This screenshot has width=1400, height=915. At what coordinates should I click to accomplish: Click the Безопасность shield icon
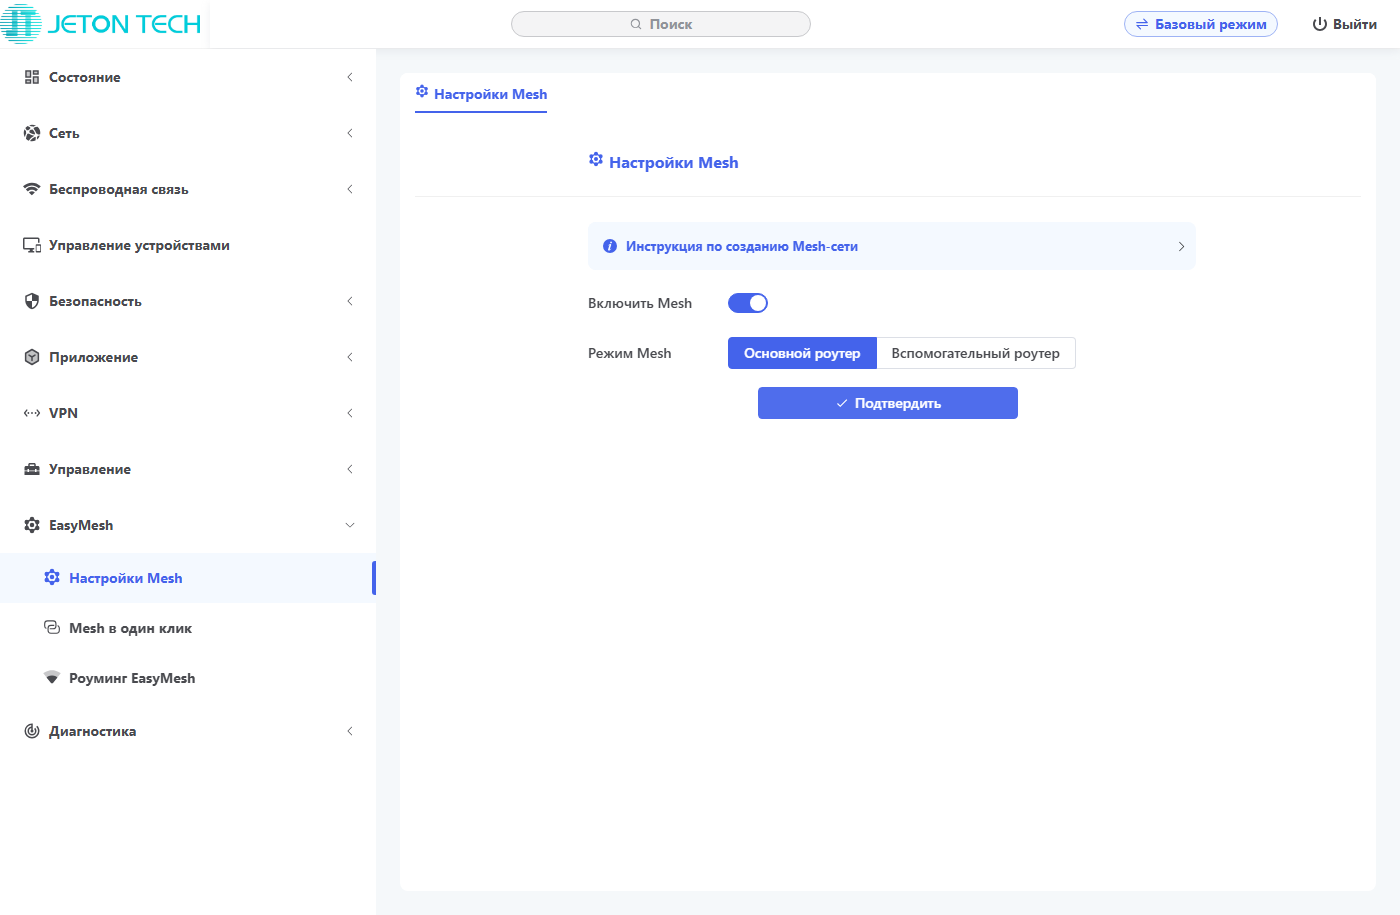(32, 301)
